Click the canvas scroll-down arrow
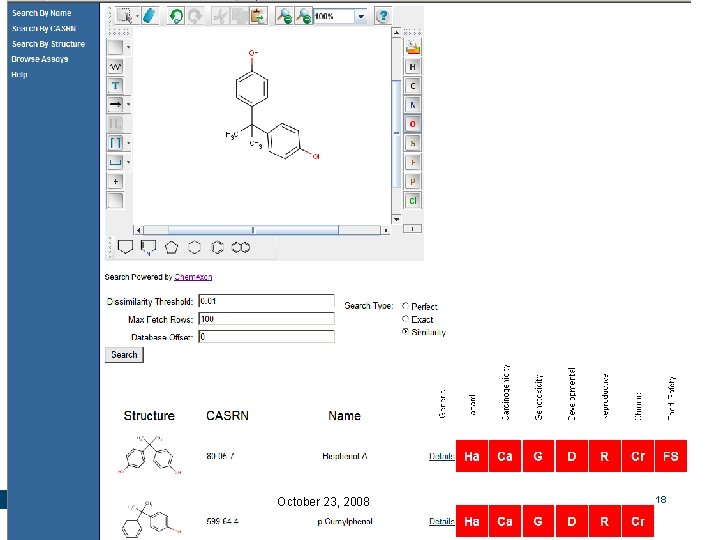This screenshot has width=720, height=540. point(396,219)
